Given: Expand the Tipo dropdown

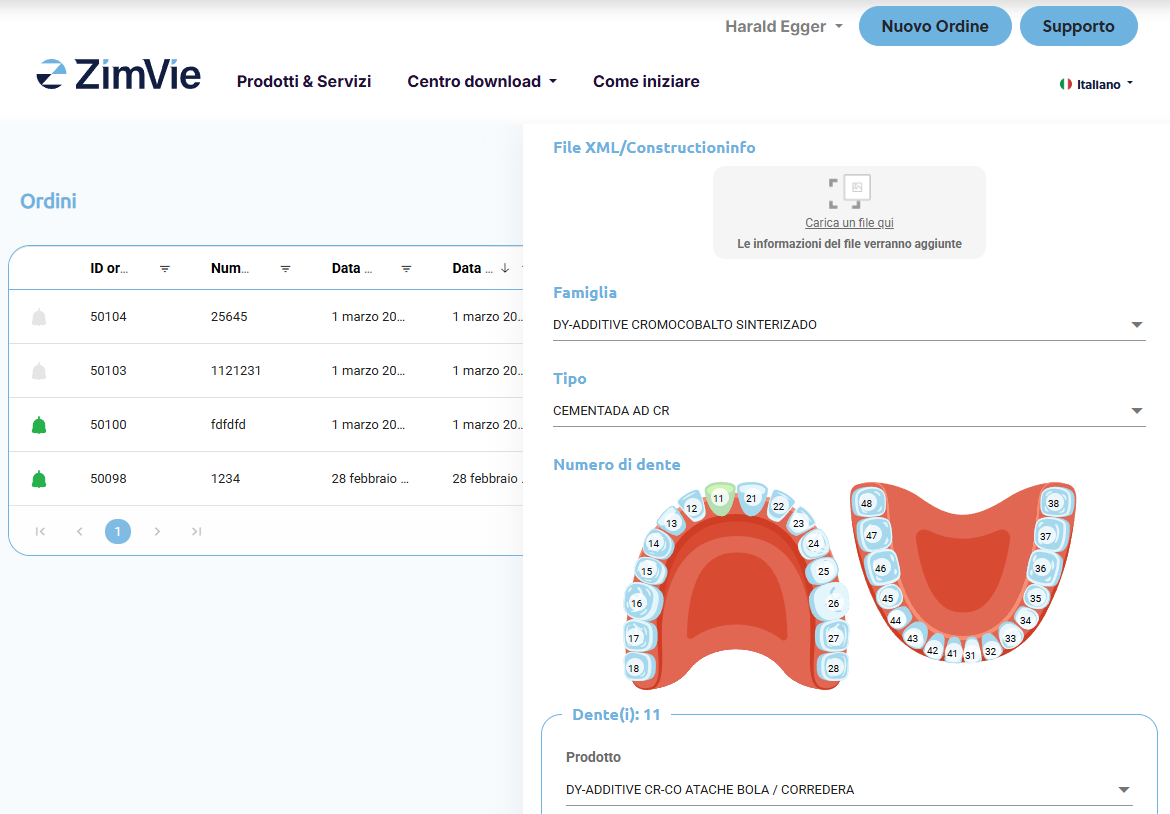Looking at the screenshot, I should 1136,411.
